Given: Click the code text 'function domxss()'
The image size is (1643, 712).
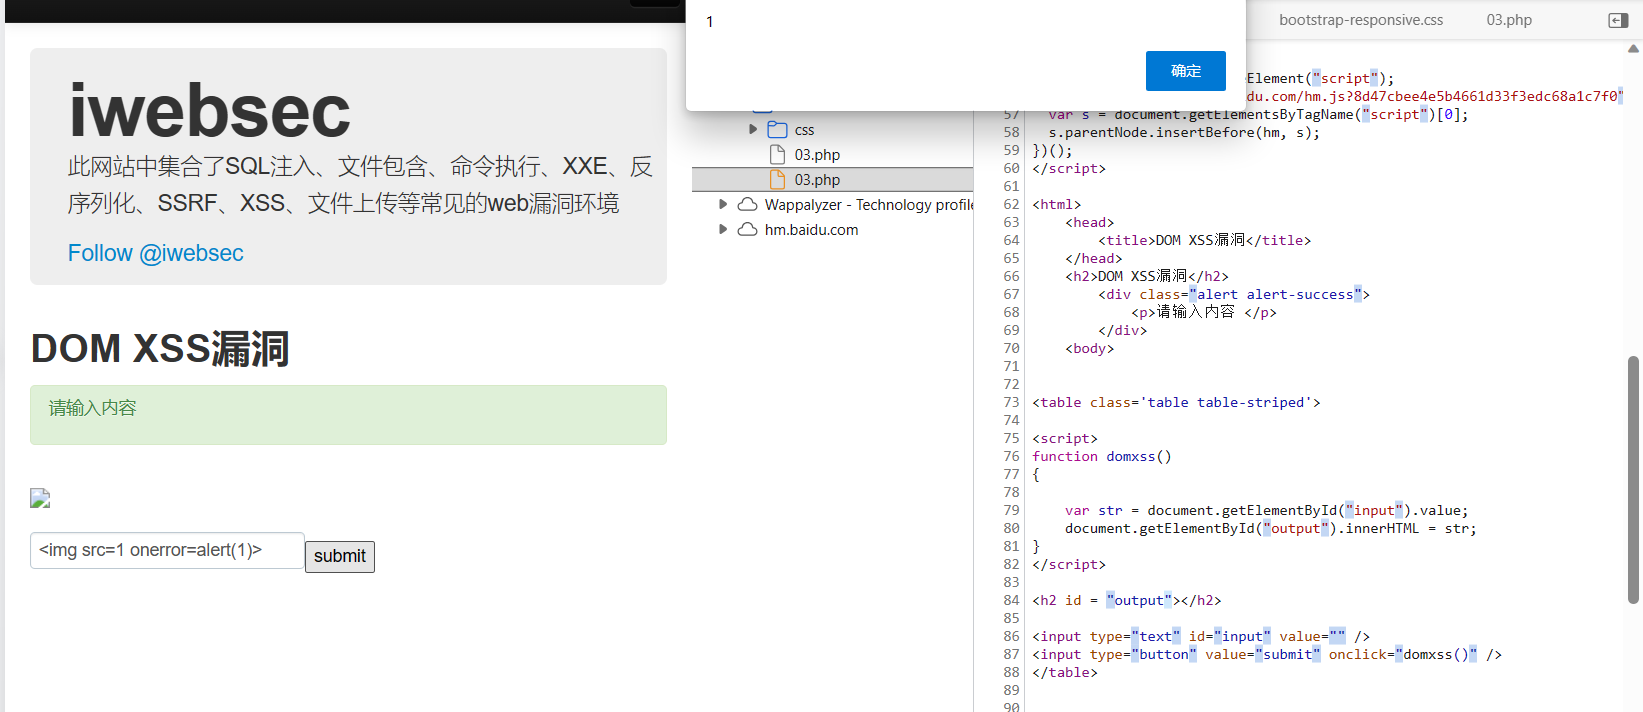Looking at the screenshot, I should click(1102, 456).
